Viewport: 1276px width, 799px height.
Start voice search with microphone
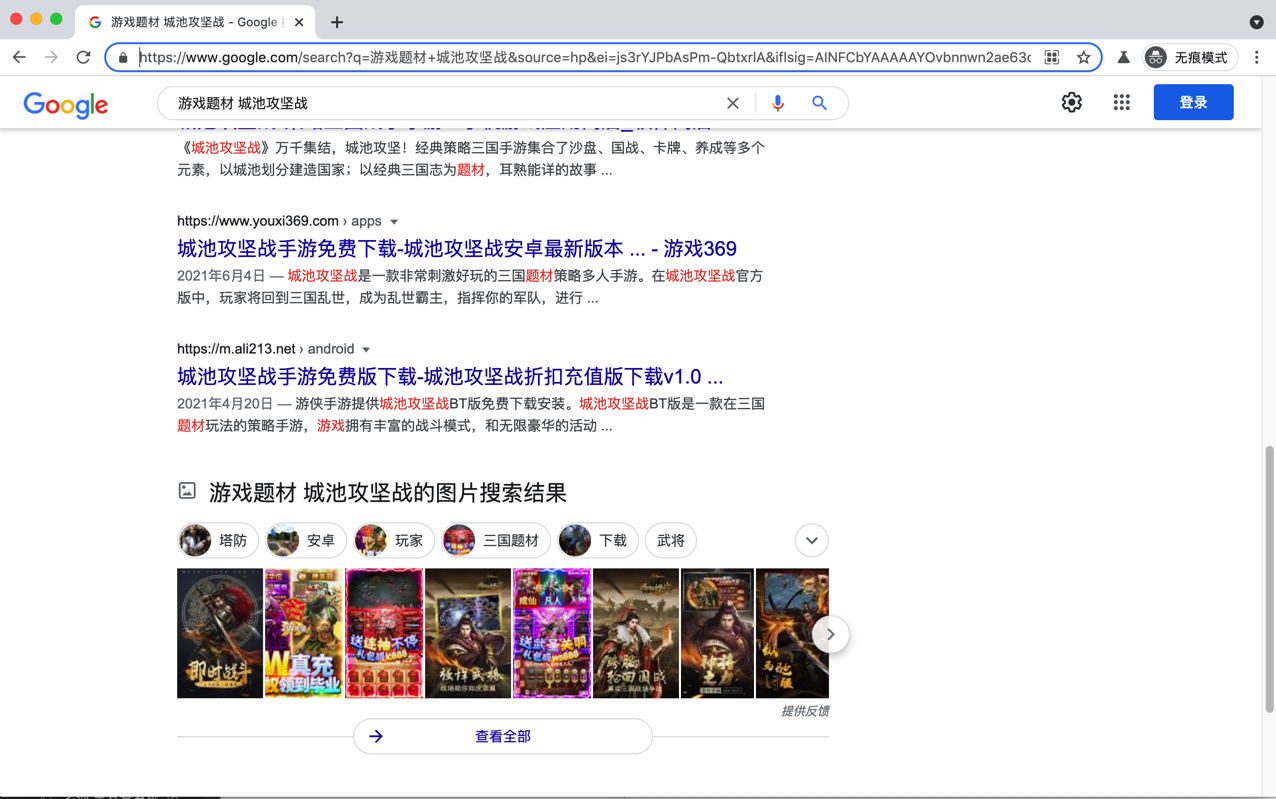778,103
